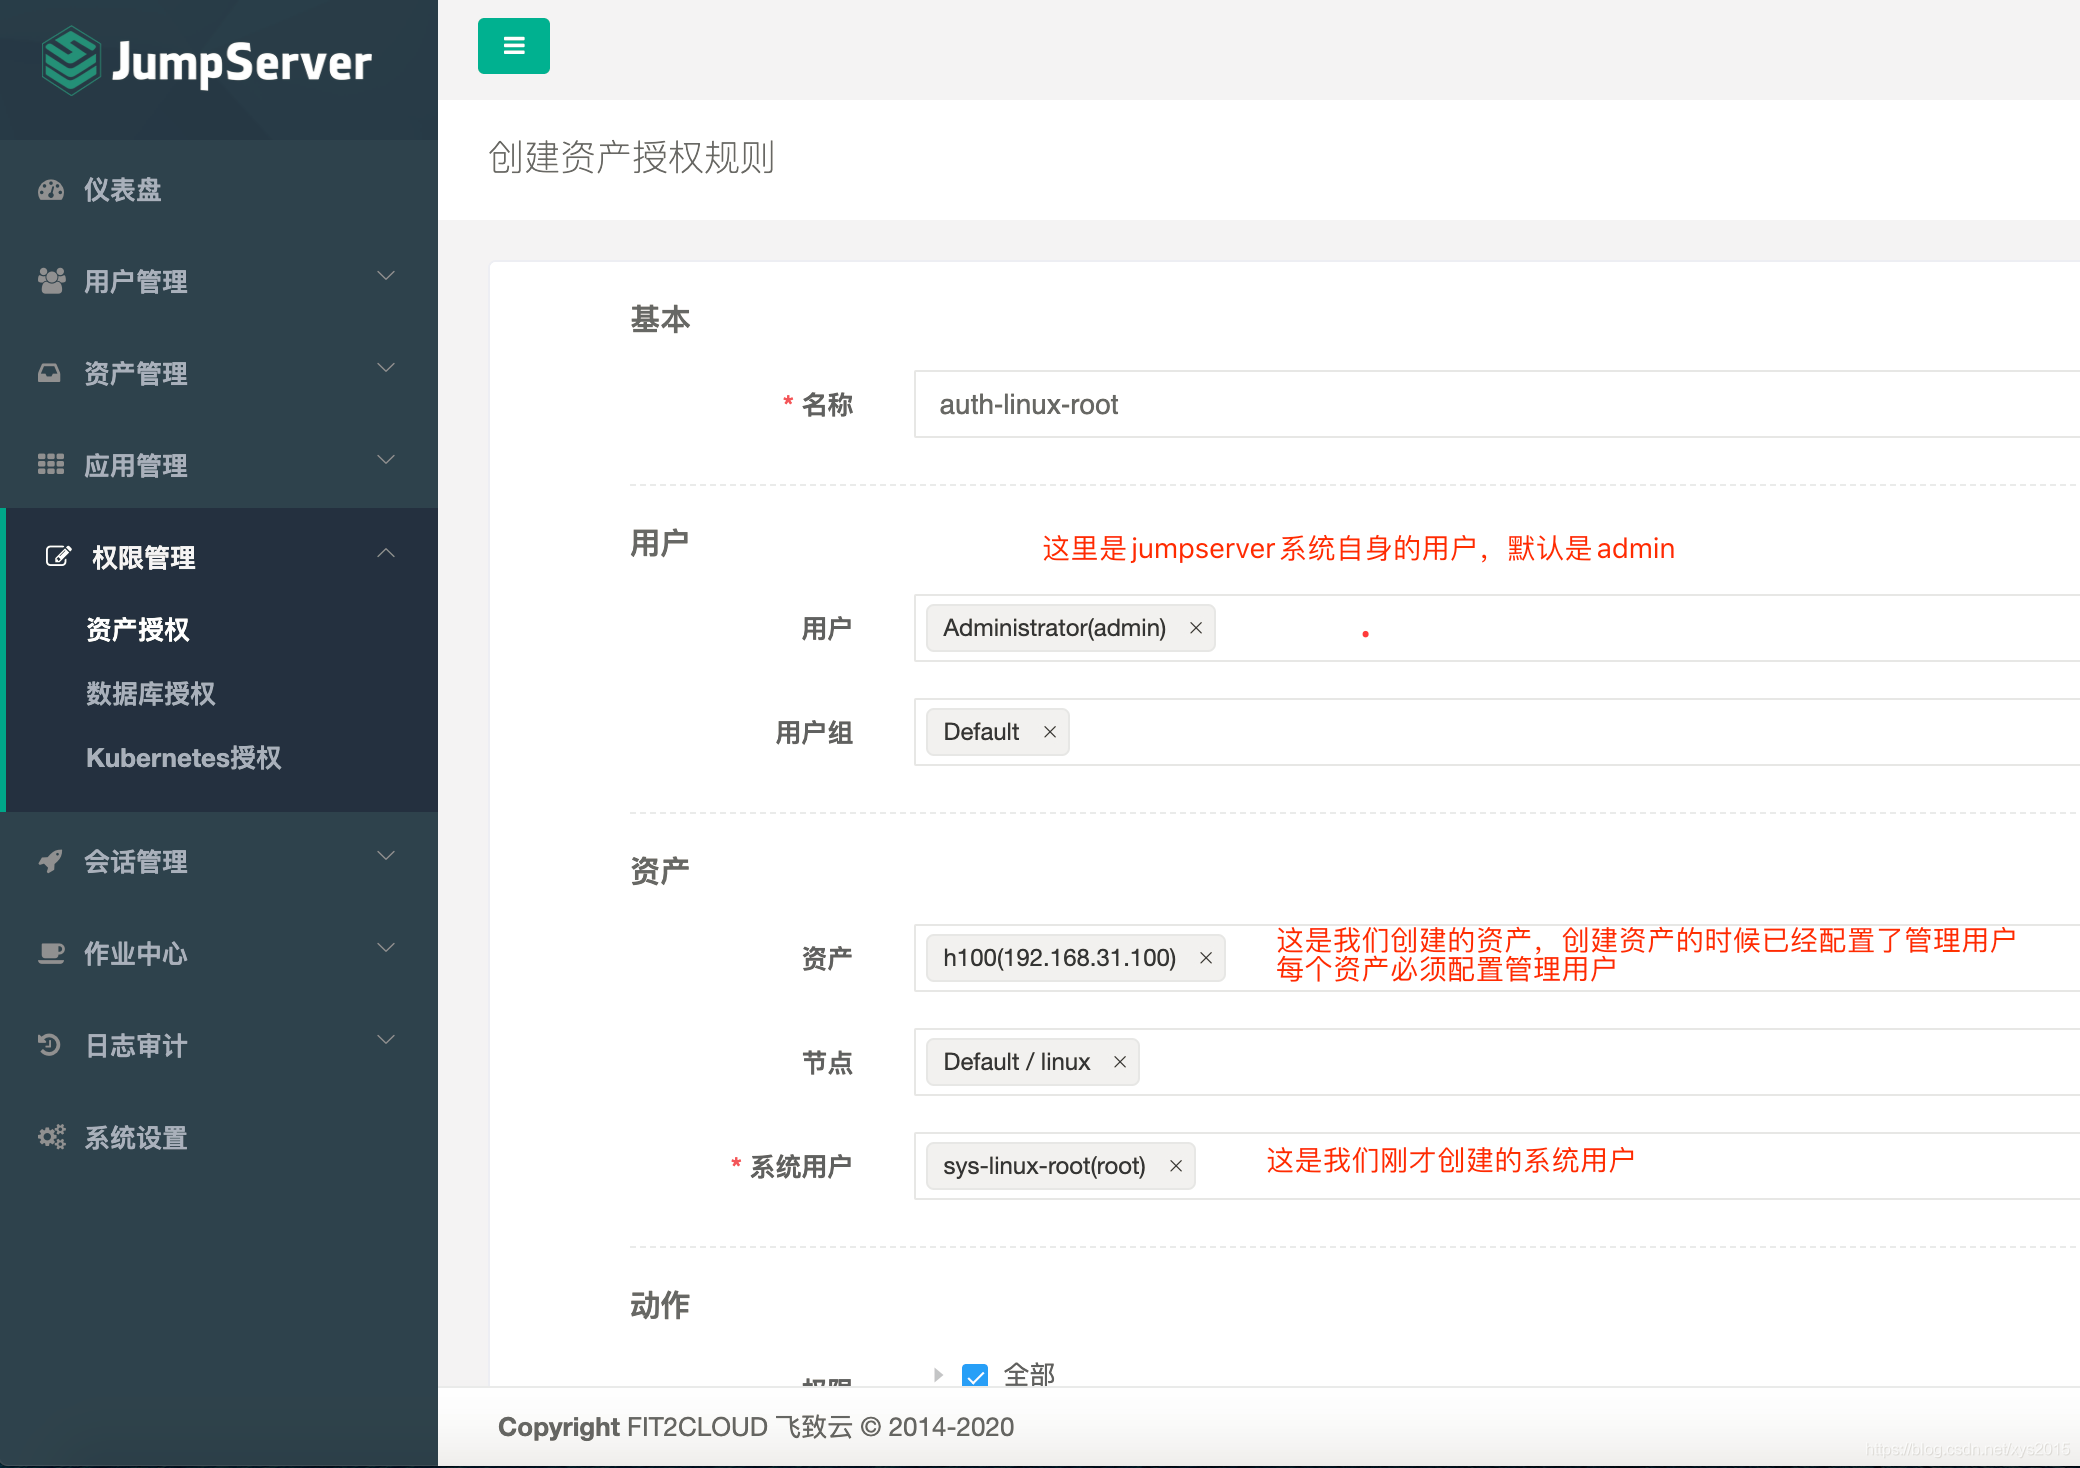Click the 系统设置 gears icon
The width and height of the screenshot is (2080, 1468).
[51, 1137]
